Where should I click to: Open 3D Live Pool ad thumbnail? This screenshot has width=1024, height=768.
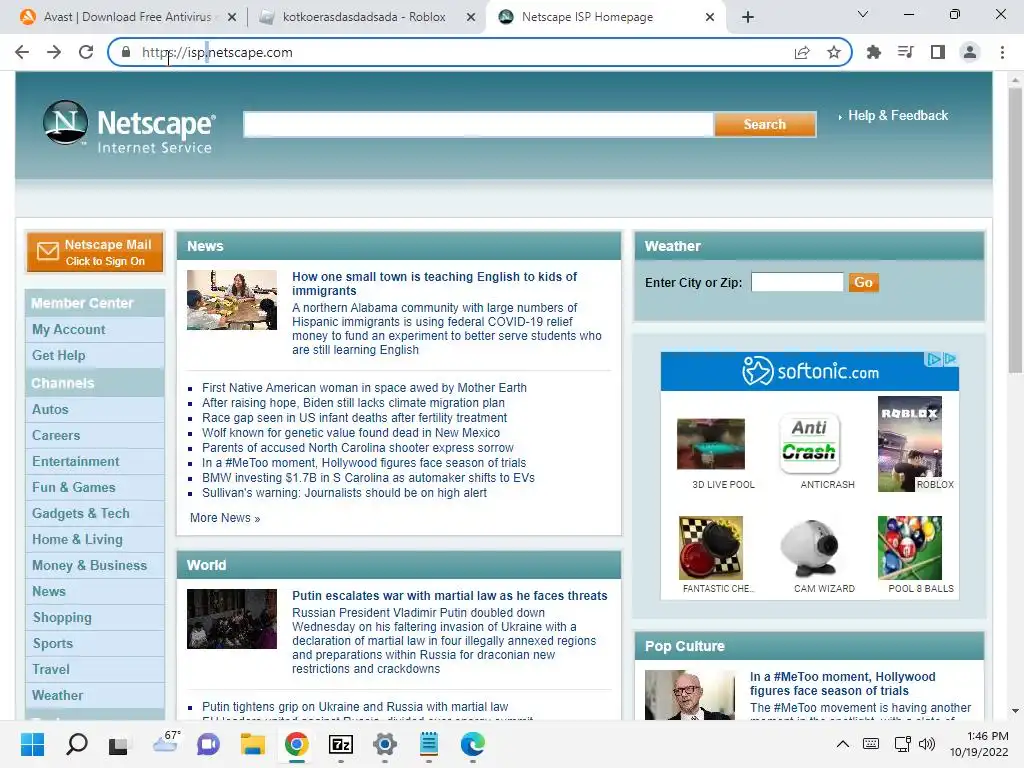tap(711, 444)
